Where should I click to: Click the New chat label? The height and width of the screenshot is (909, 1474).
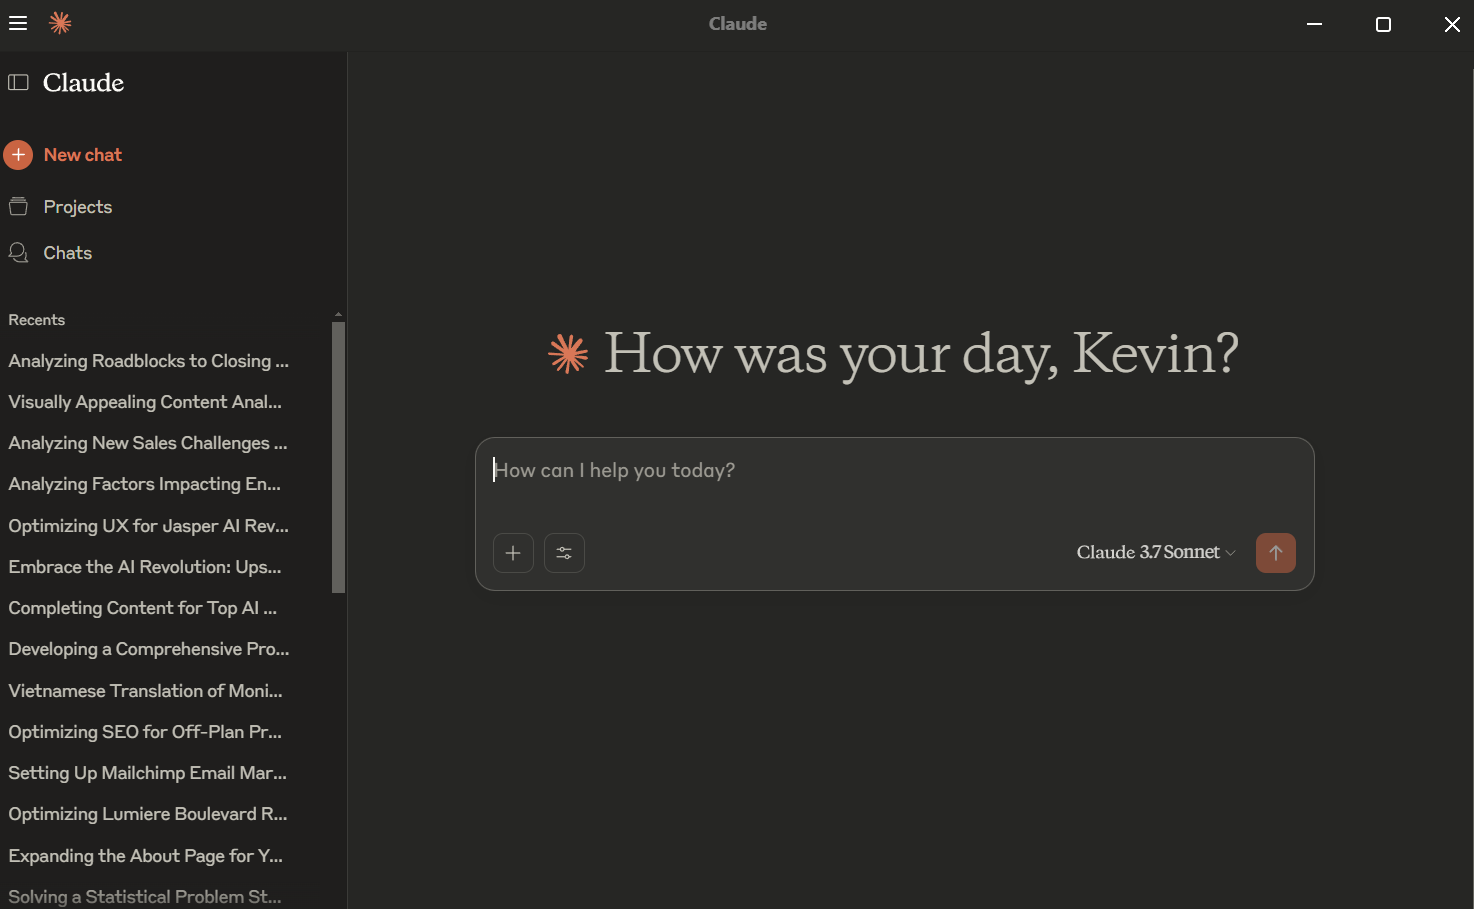(x=83, y=155)
